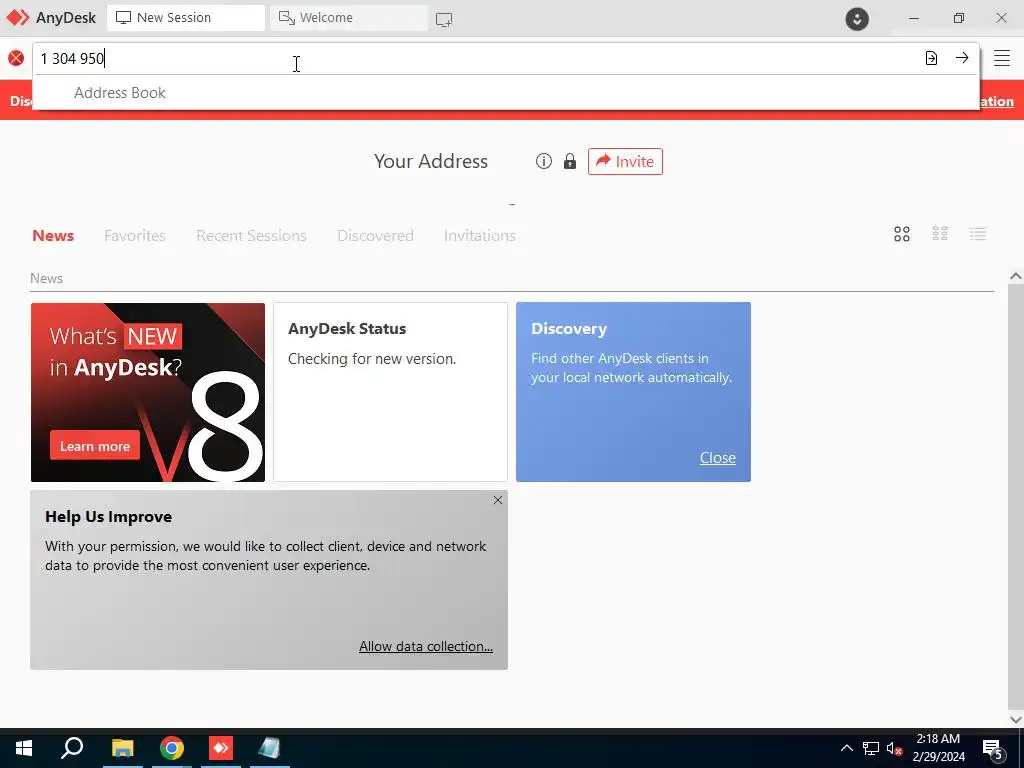Open the Discovered tab
The height and width of the screenshot is (768, 1024).
[x=376, y=236]
